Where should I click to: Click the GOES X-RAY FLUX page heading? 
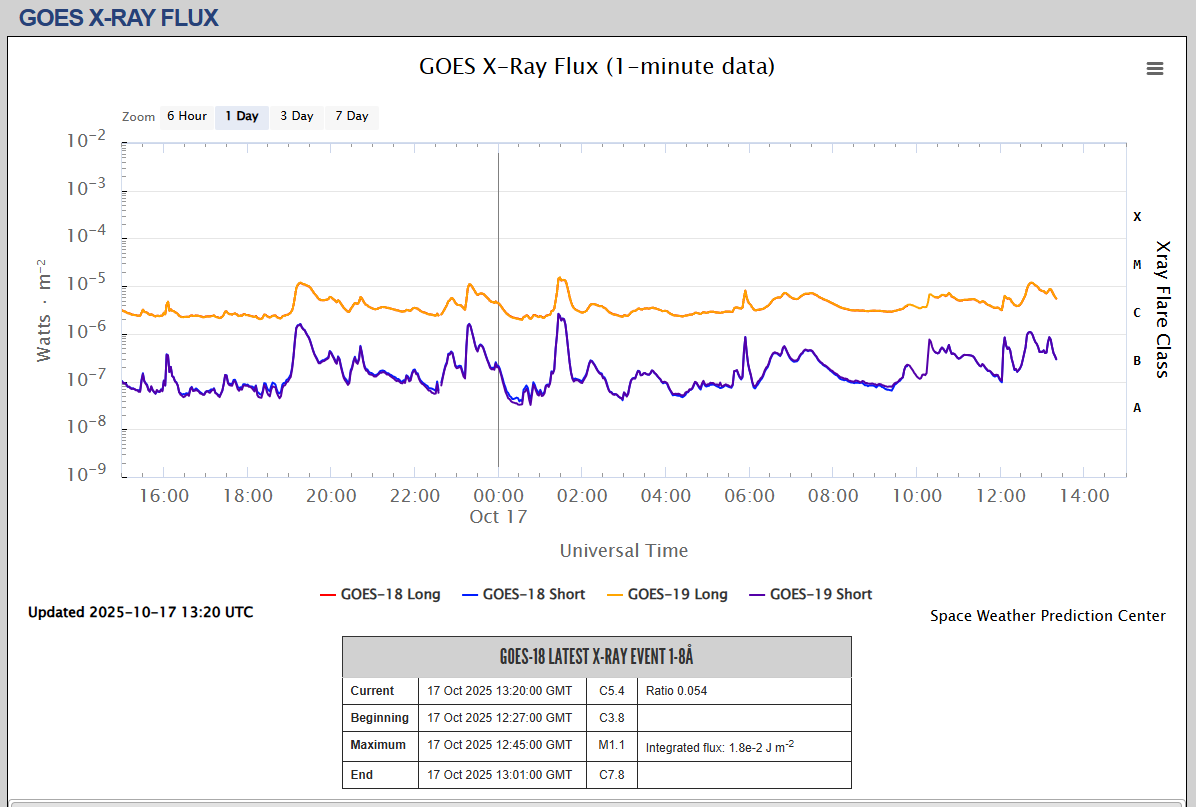118,17
